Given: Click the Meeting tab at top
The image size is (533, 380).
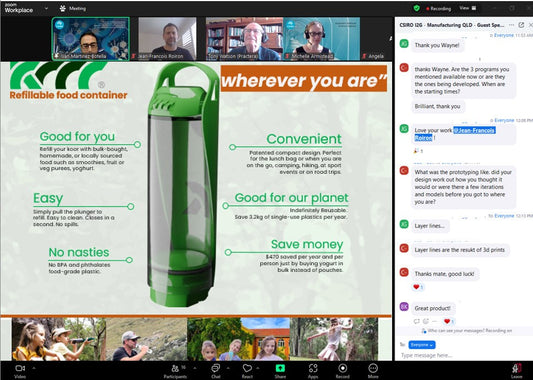Looking at the screenshot, I should click(x=73, y=8).
